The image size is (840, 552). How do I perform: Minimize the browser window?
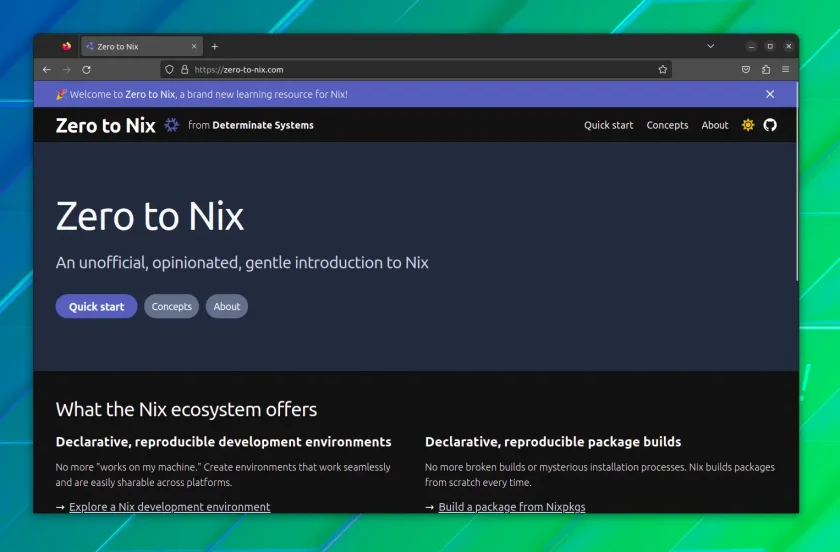point(751,47)
